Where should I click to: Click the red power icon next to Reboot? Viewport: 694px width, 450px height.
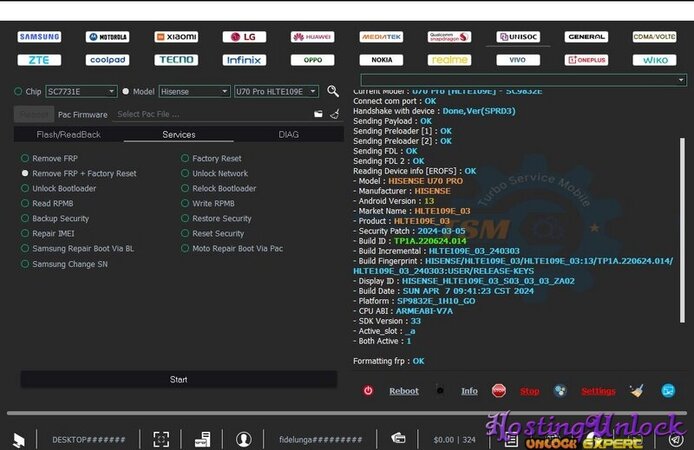pos(368,391)
